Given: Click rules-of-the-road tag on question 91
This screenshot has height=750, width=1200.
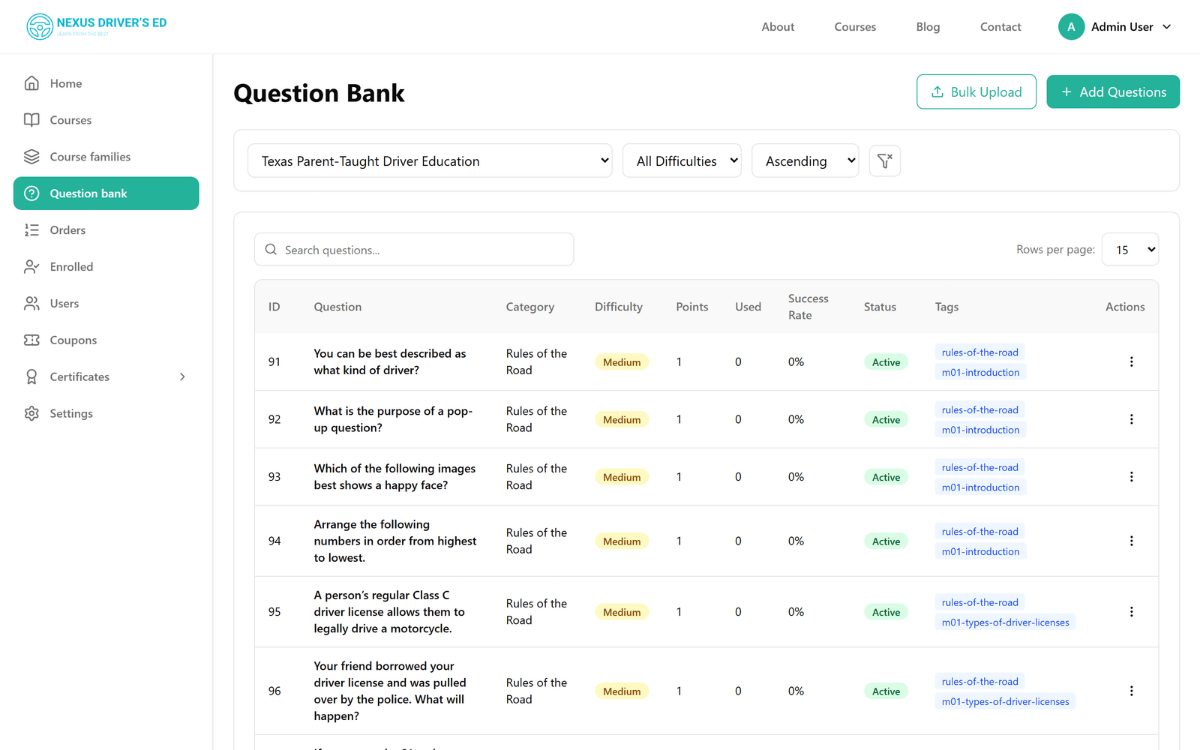Looking at the screenshot, I should 980,352.
